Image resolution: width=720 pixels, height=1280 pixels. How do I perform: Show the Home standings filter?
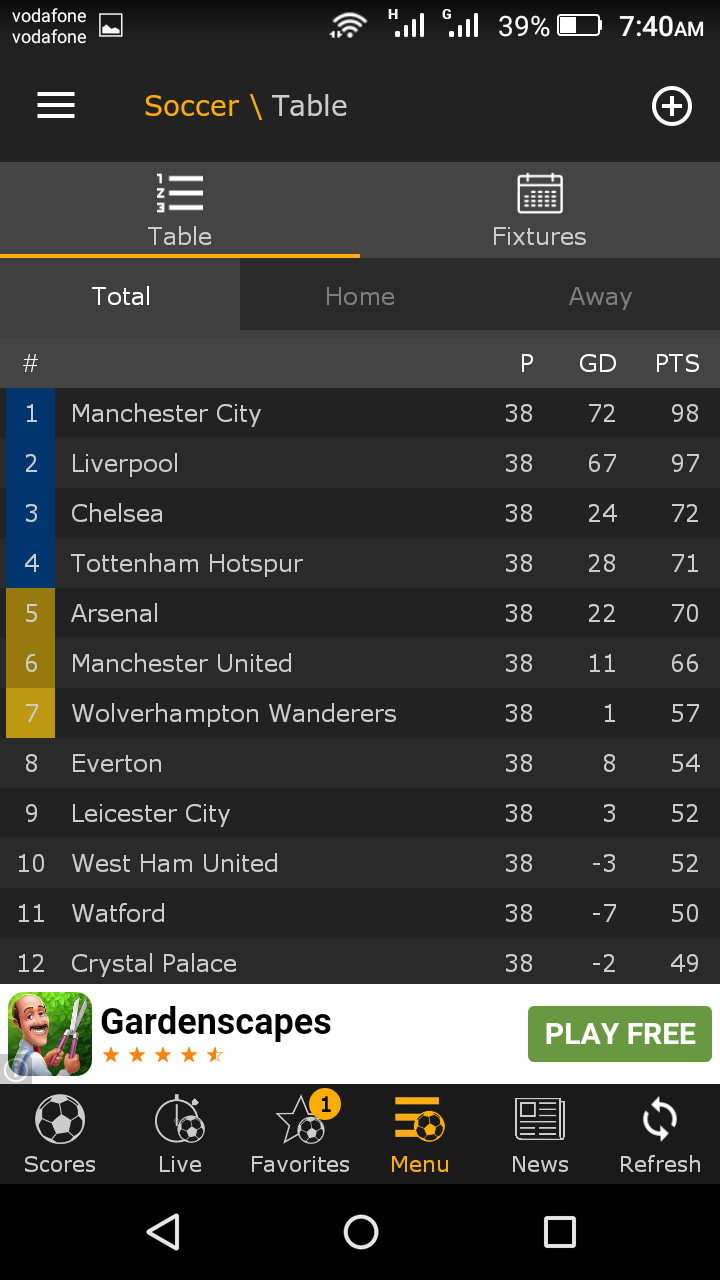[360, 296]
